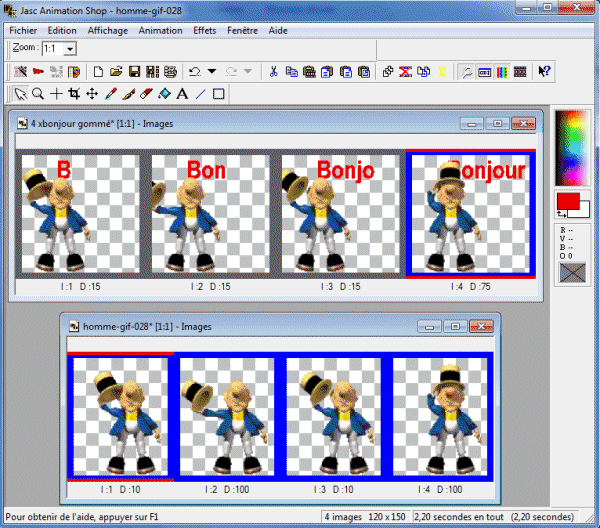Select the Crop tool
600x528 pixels.
74,94
